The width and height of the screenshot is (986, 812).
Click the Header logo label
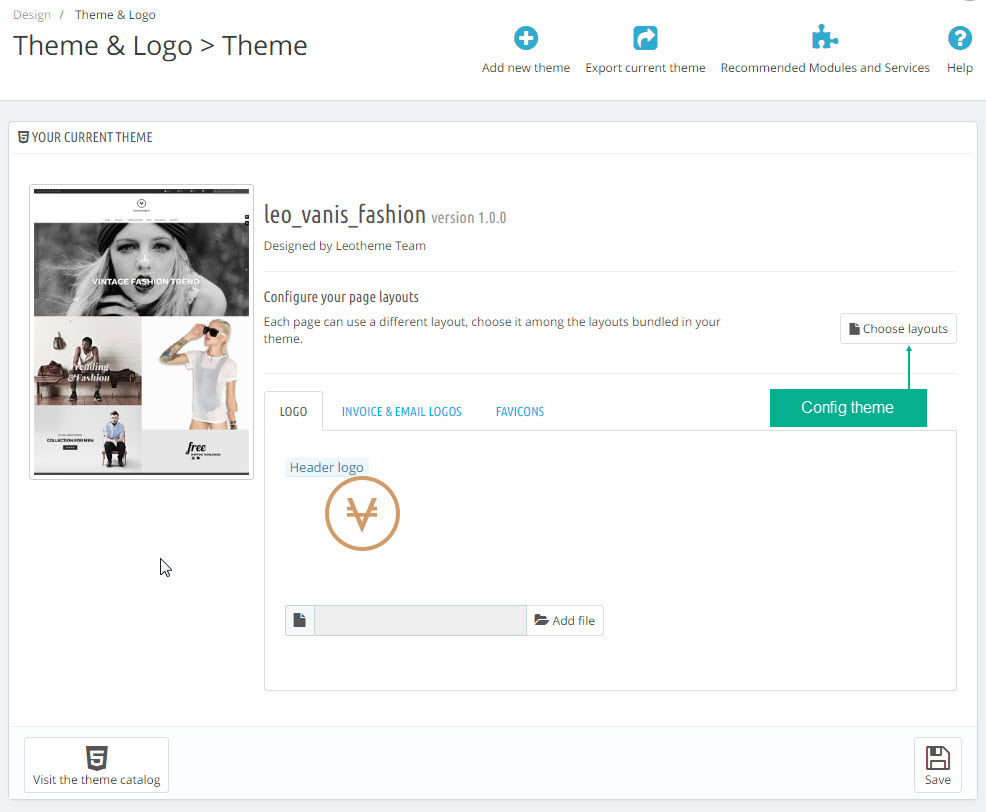point(326,467)
